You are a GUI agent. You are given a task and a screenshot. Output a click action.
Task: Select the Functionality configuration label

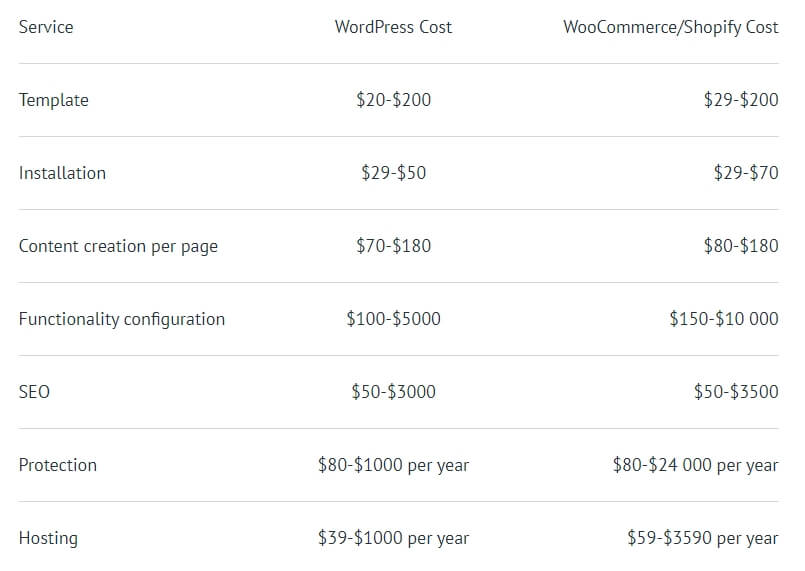122,319
